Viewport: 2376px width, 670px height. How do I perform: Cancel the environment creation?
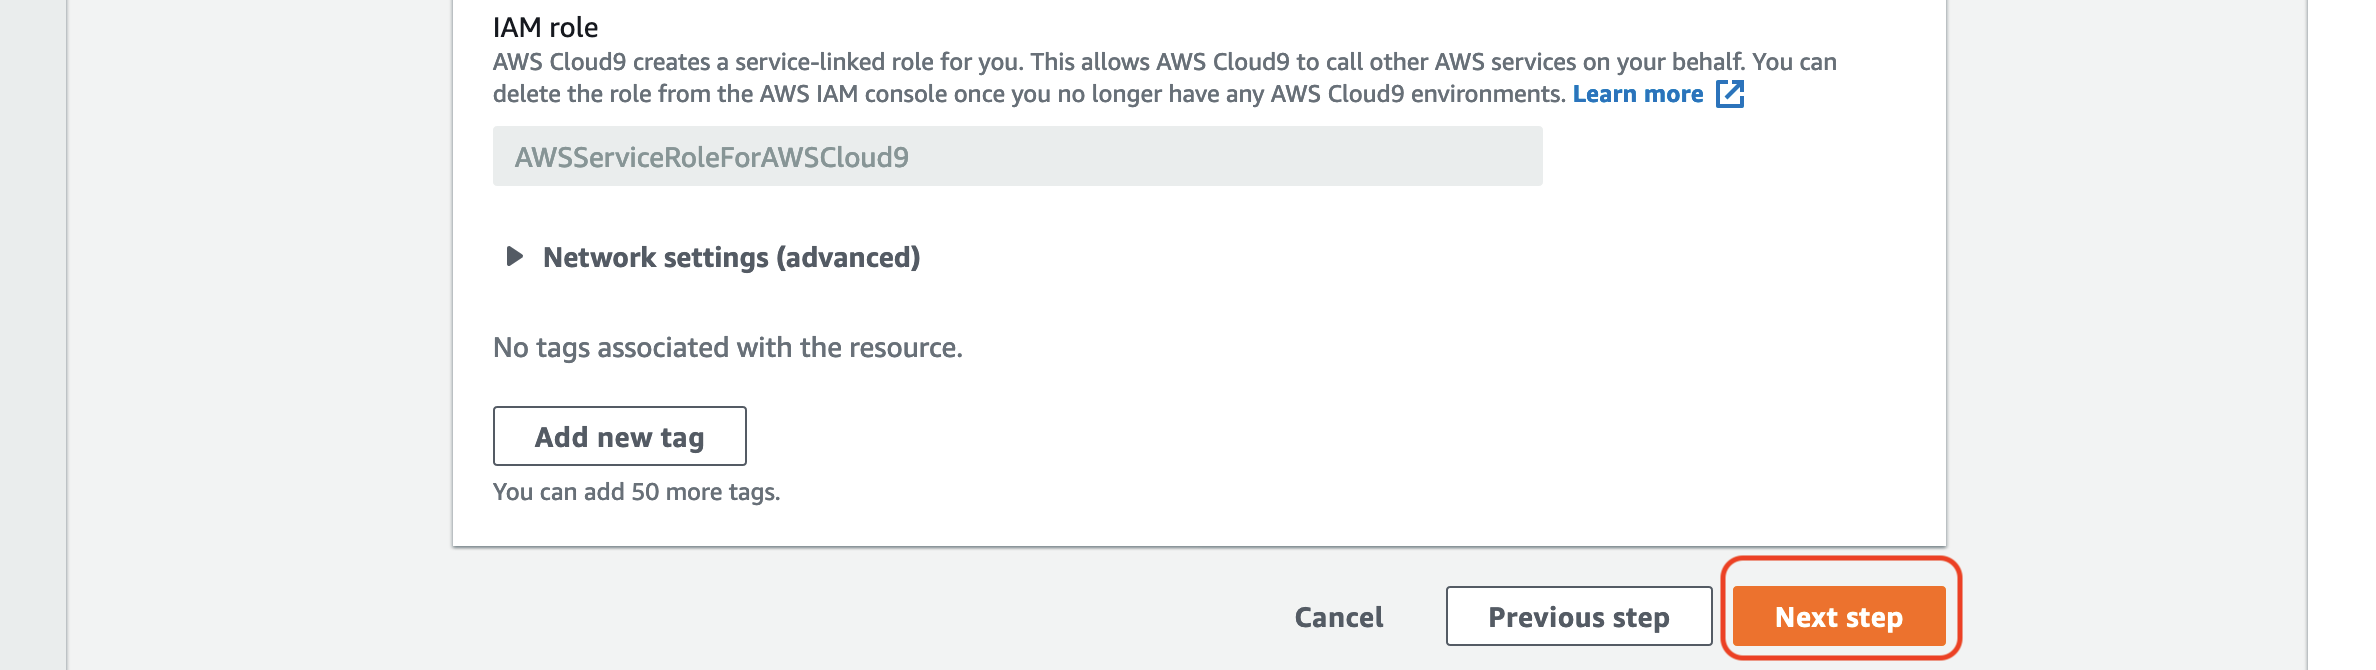(x=1339, y=617)
